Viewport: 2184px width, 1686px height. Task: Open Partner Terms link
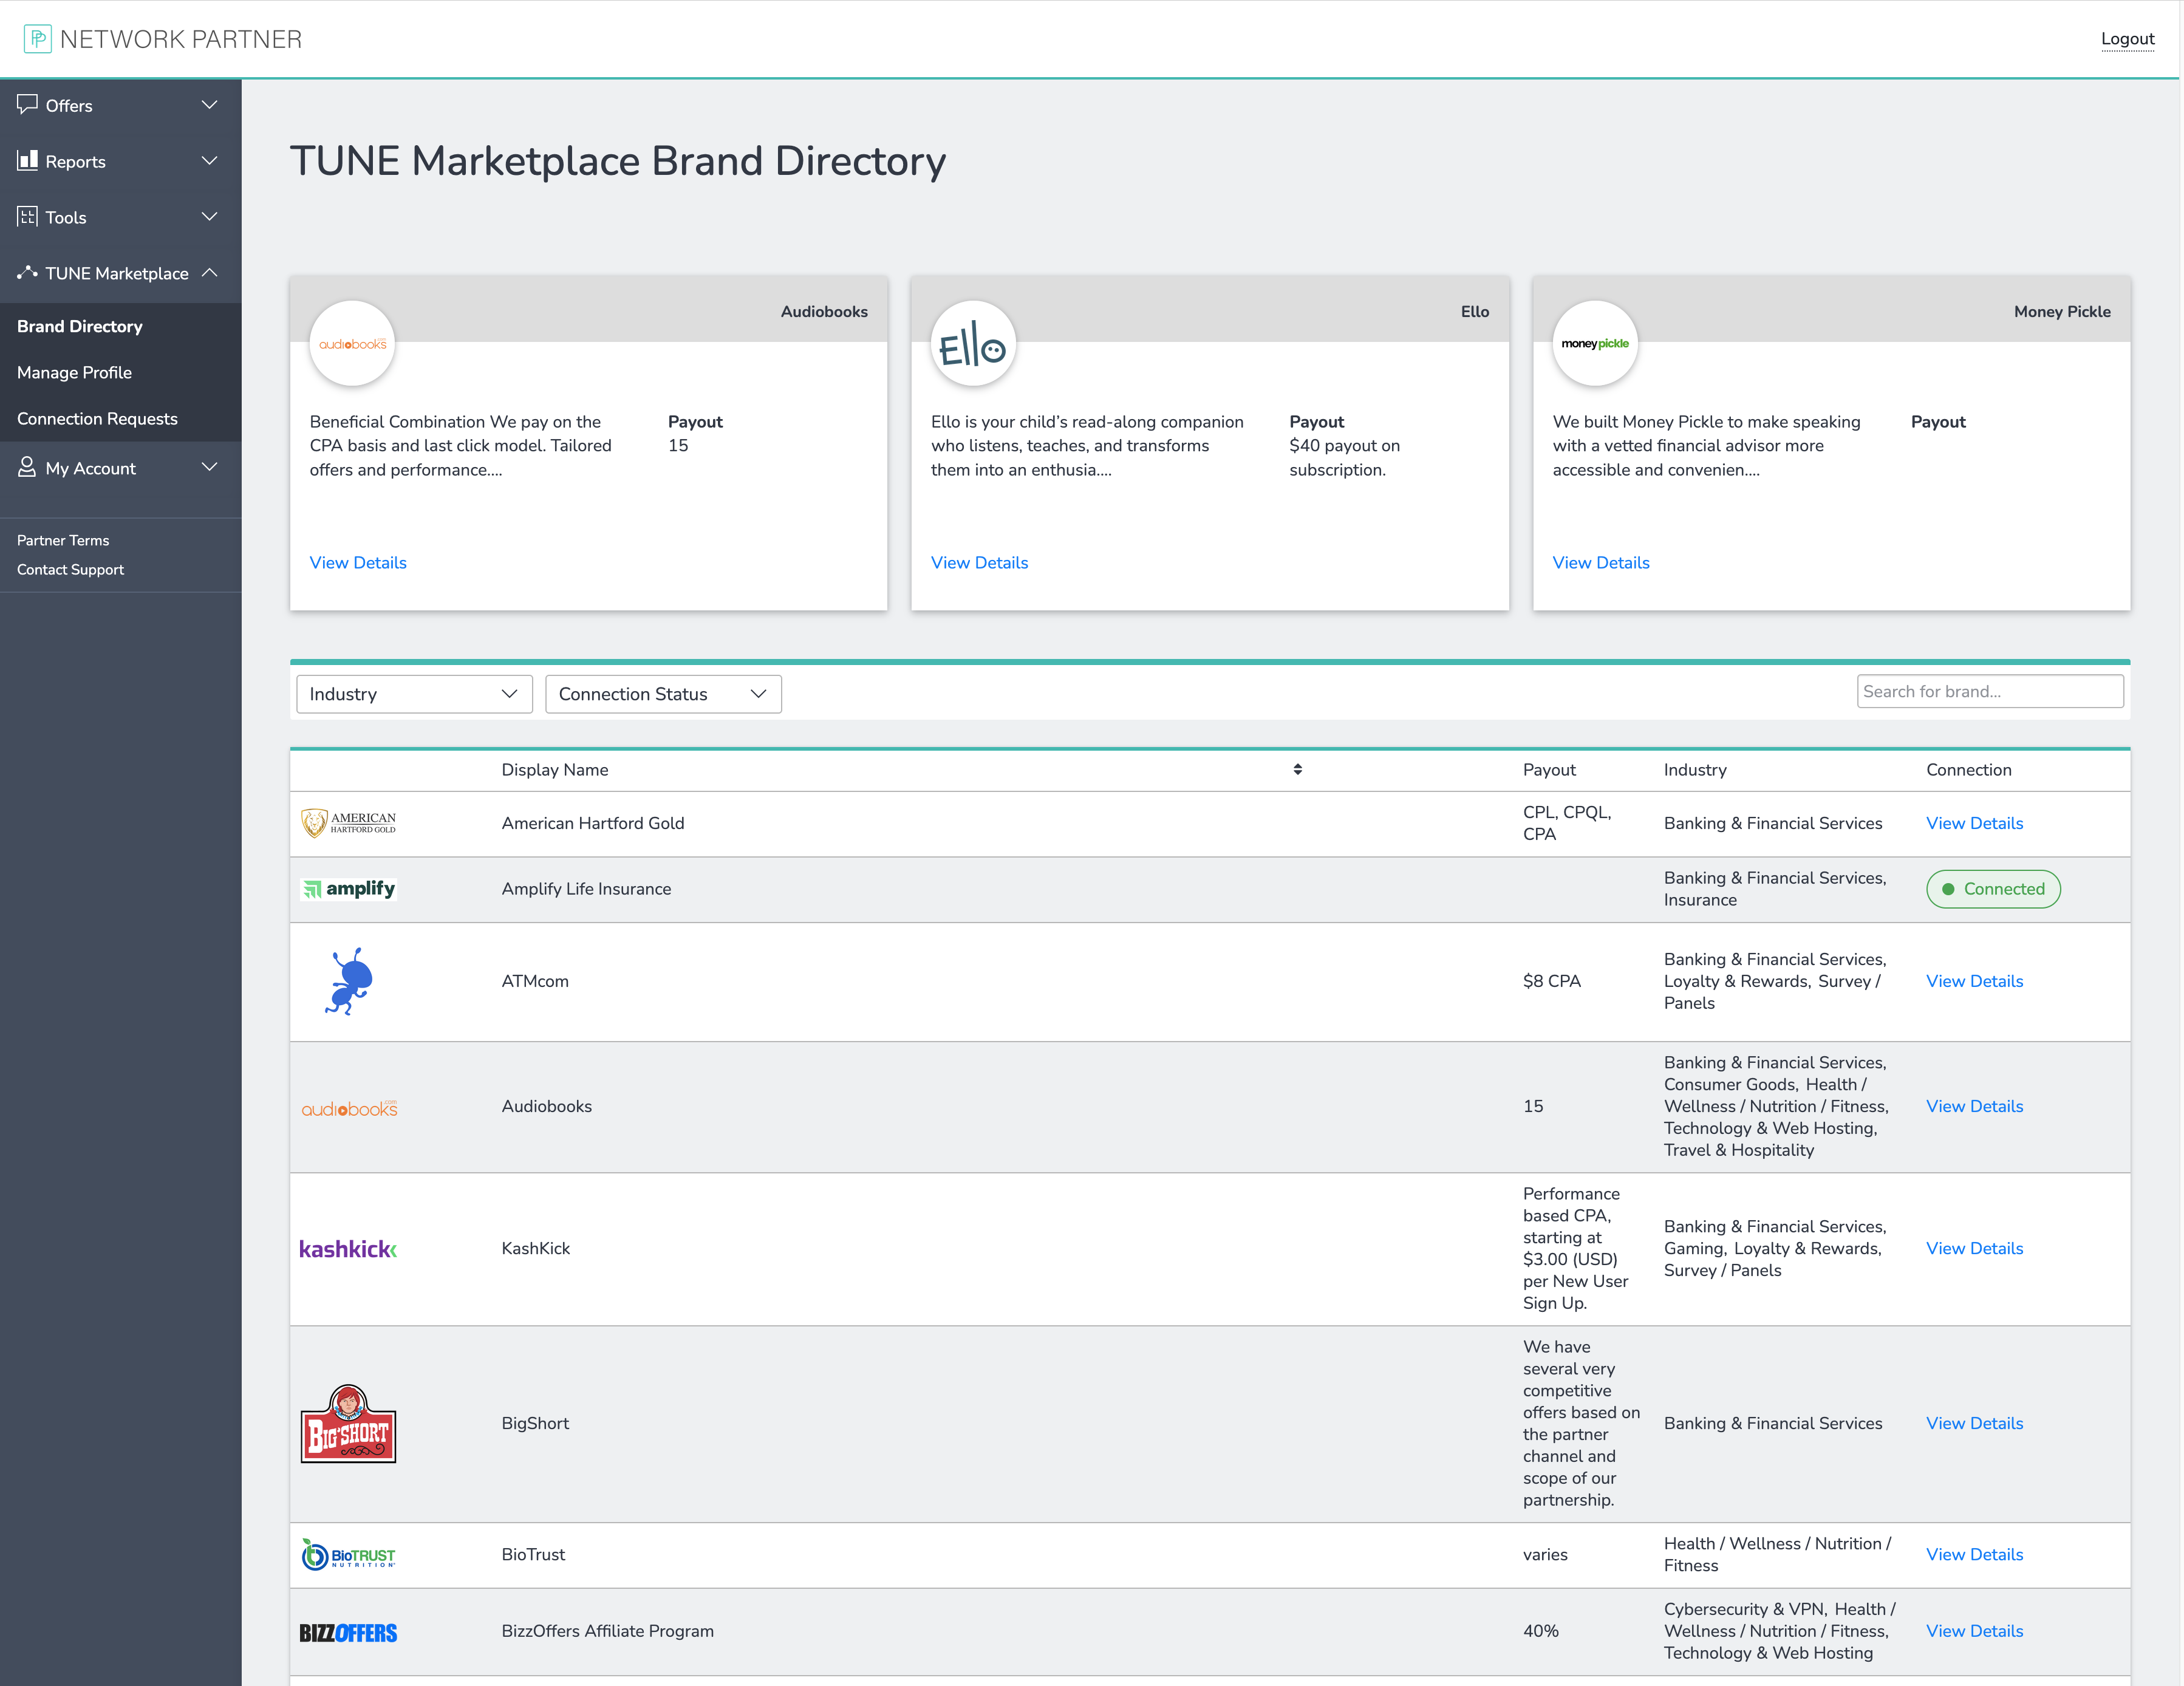[x=63, y=540]
